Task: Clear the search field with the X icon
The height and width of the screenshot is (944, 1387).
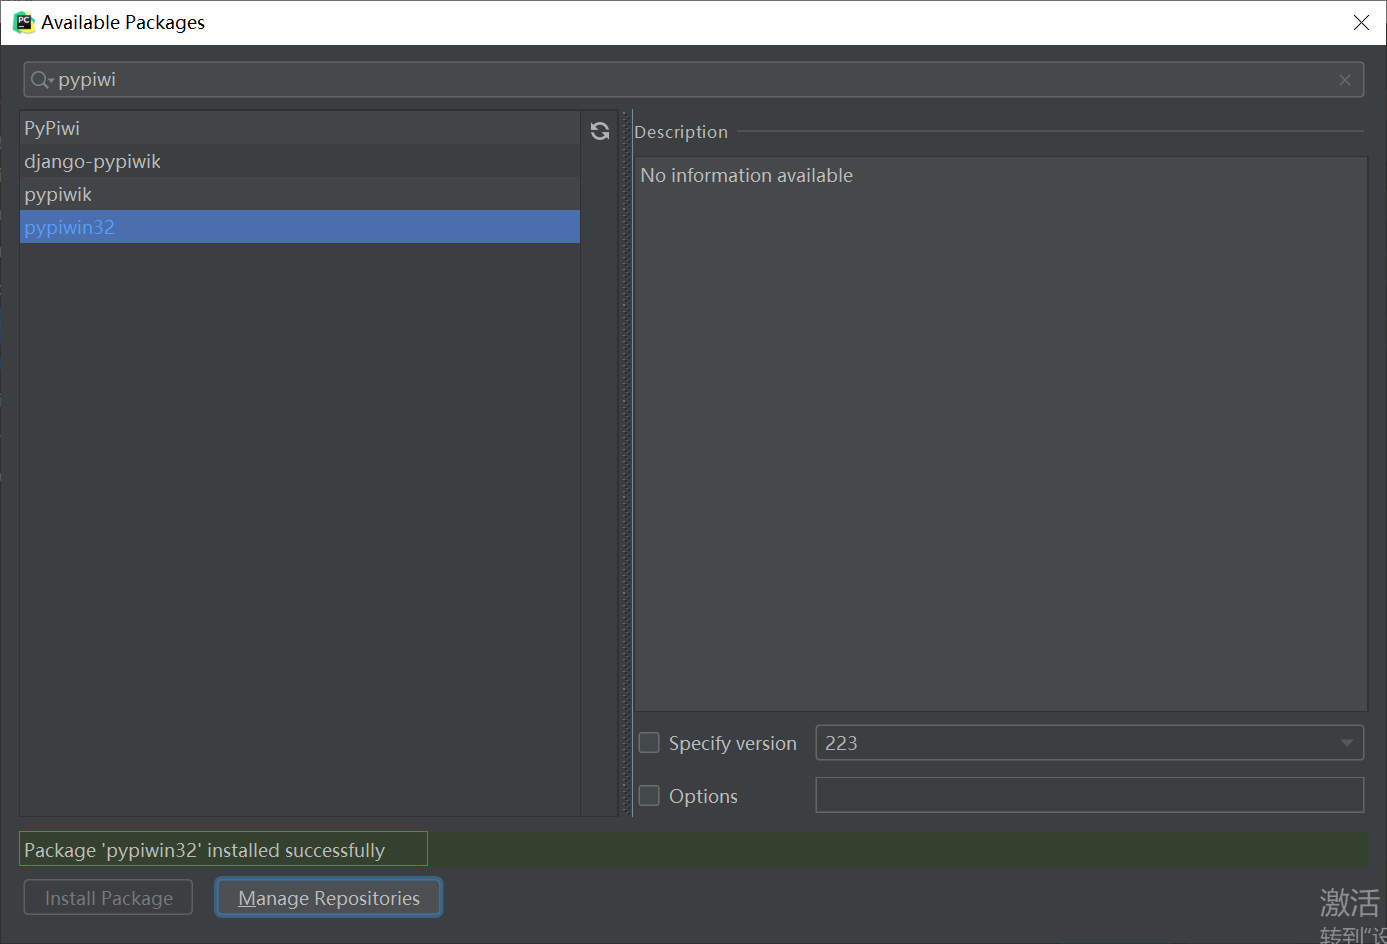Action: [x=1345, y=80]
